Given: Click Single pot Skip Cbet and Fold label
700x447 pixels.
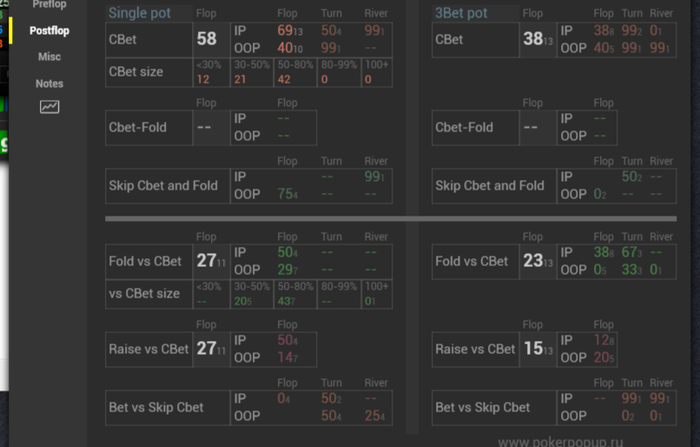Looking at the screenshot, I should tap(163, 186).
